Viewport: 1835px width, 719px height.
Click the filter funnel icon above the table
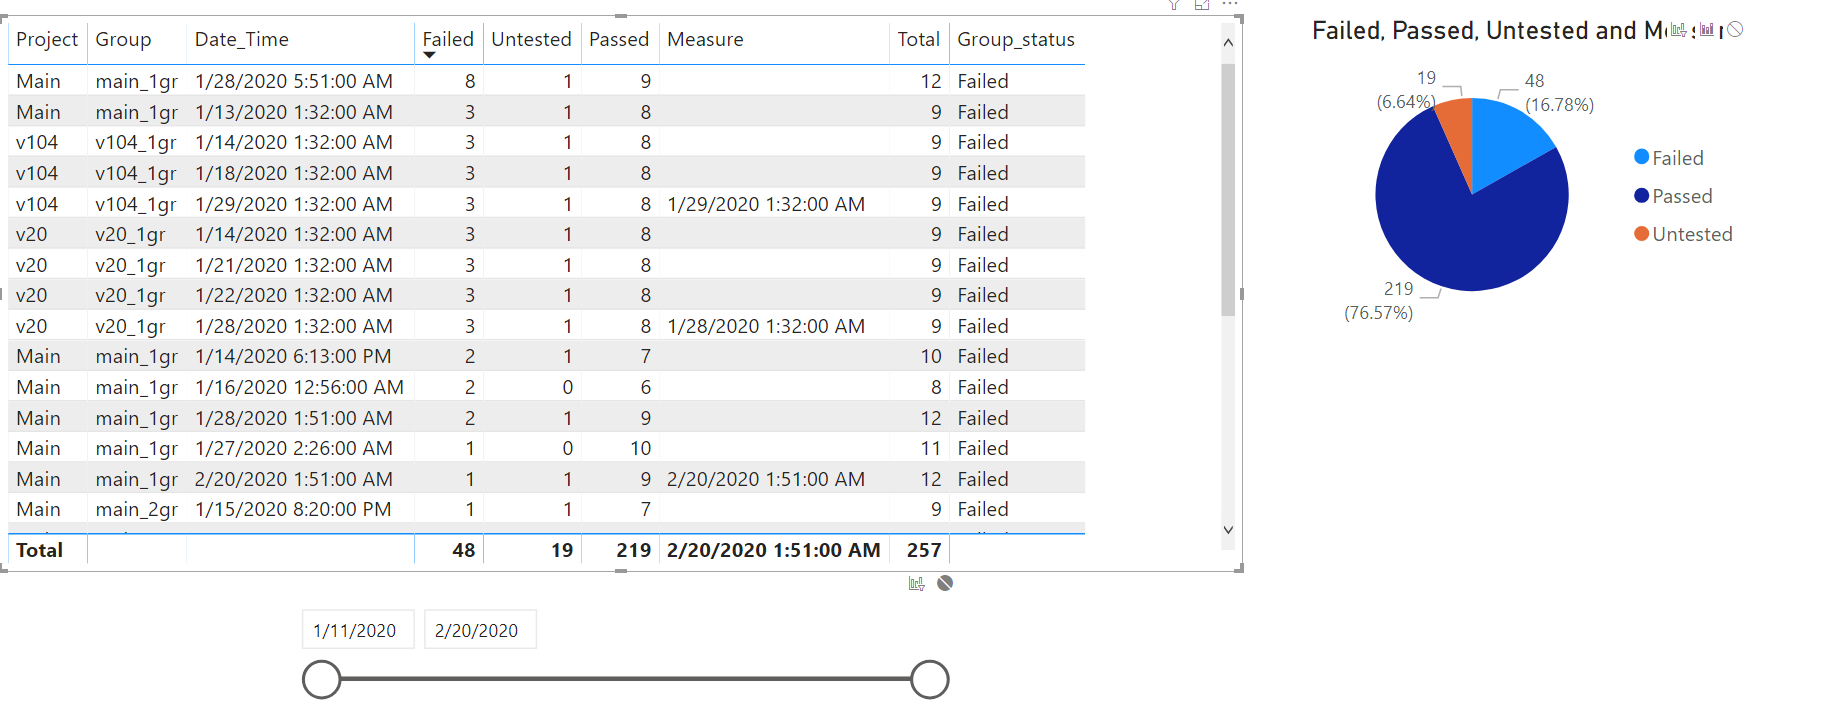click(x=1174, y=5)
